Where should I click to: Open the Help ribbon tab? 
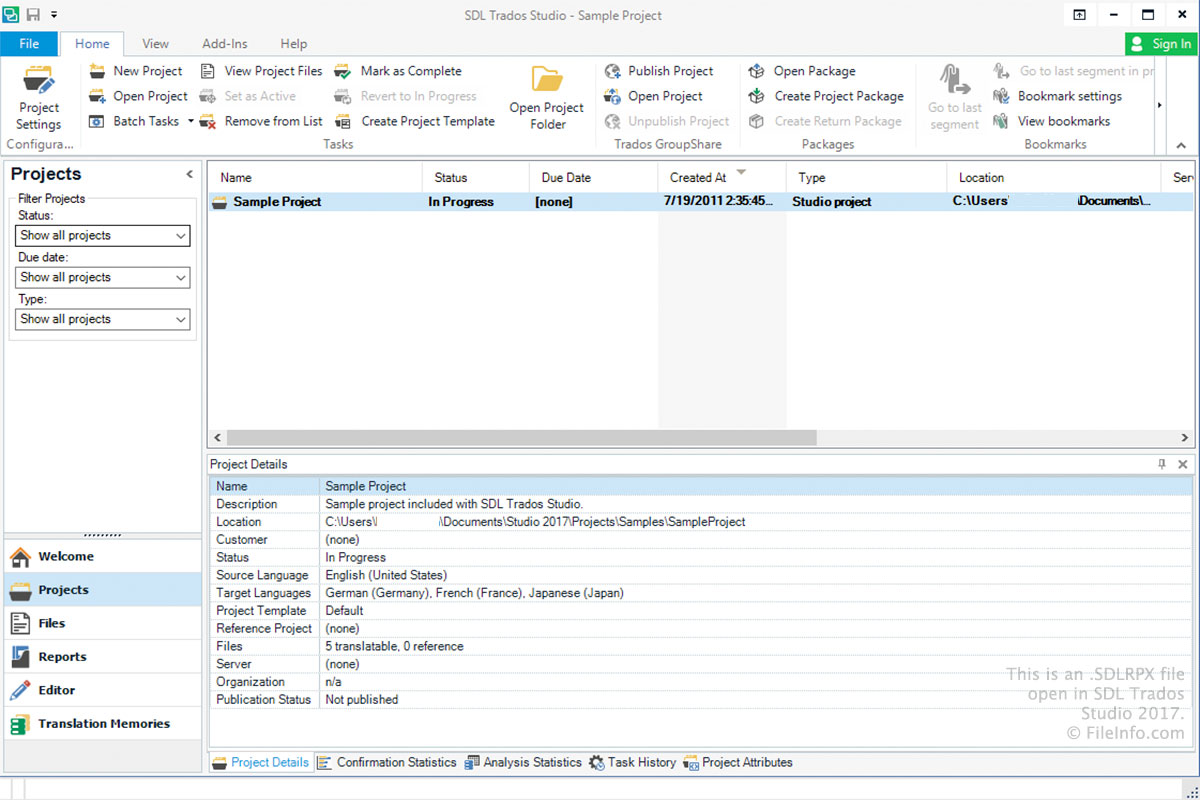(294, 44)
